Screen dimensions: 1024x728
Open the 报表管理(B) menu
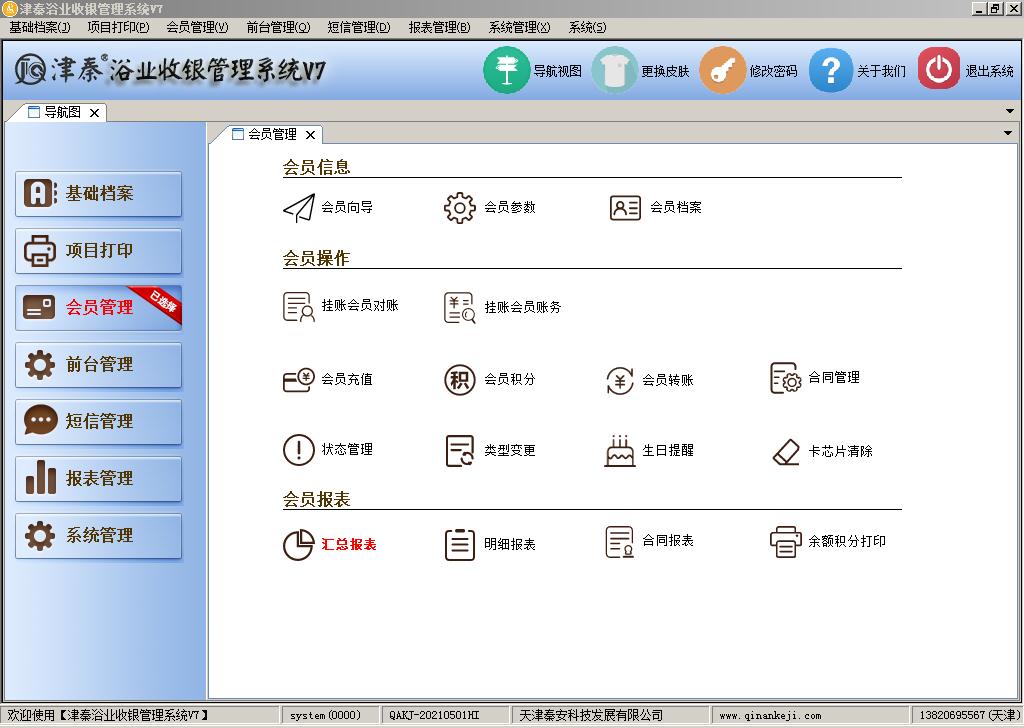click(439, 27)
